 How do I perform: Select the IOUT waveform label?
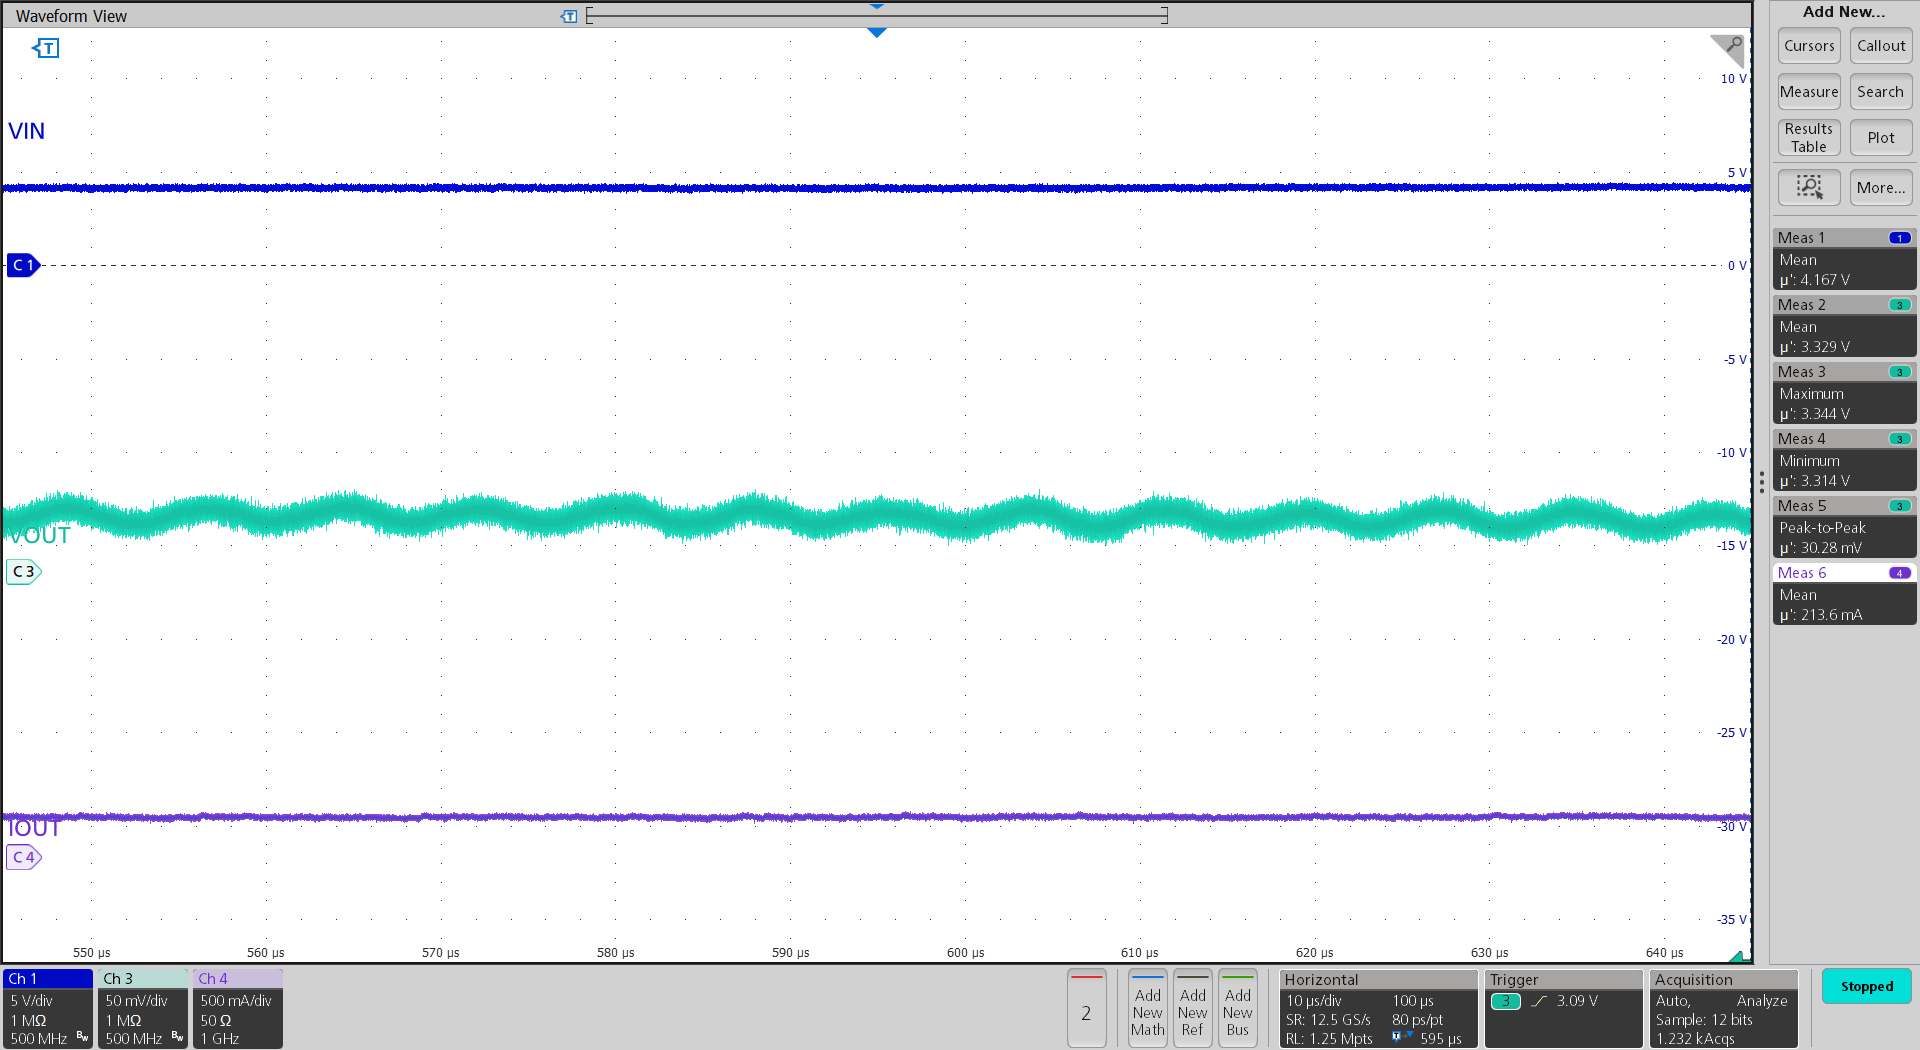[x=34, y=828]
